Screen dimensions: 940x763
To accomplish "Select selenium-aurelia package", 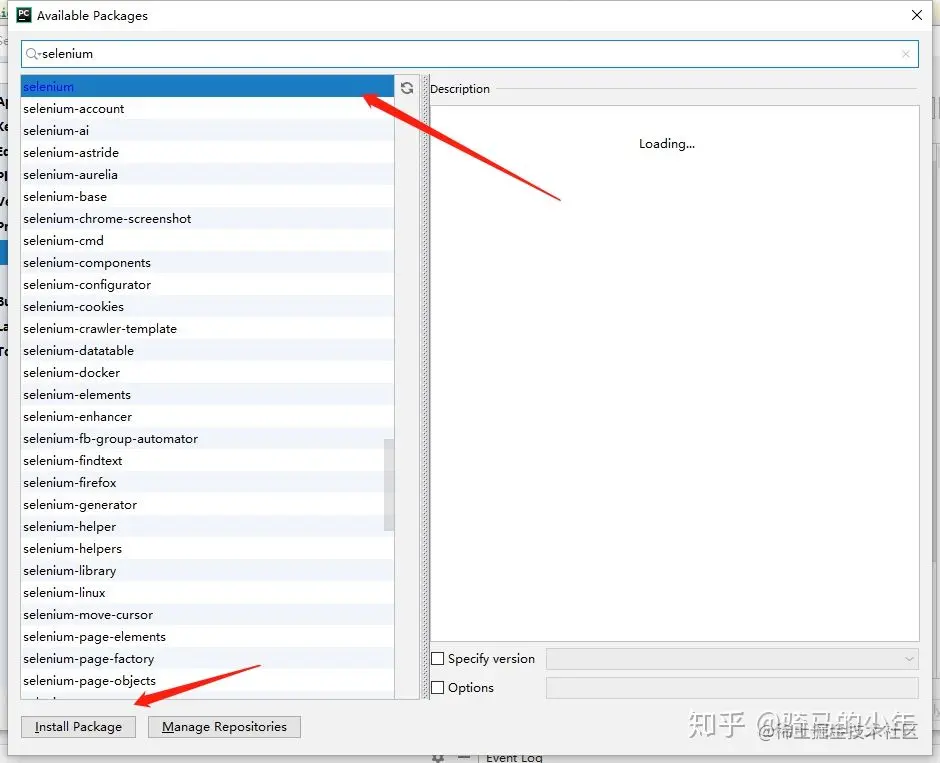I will click(x=207, y=174).
